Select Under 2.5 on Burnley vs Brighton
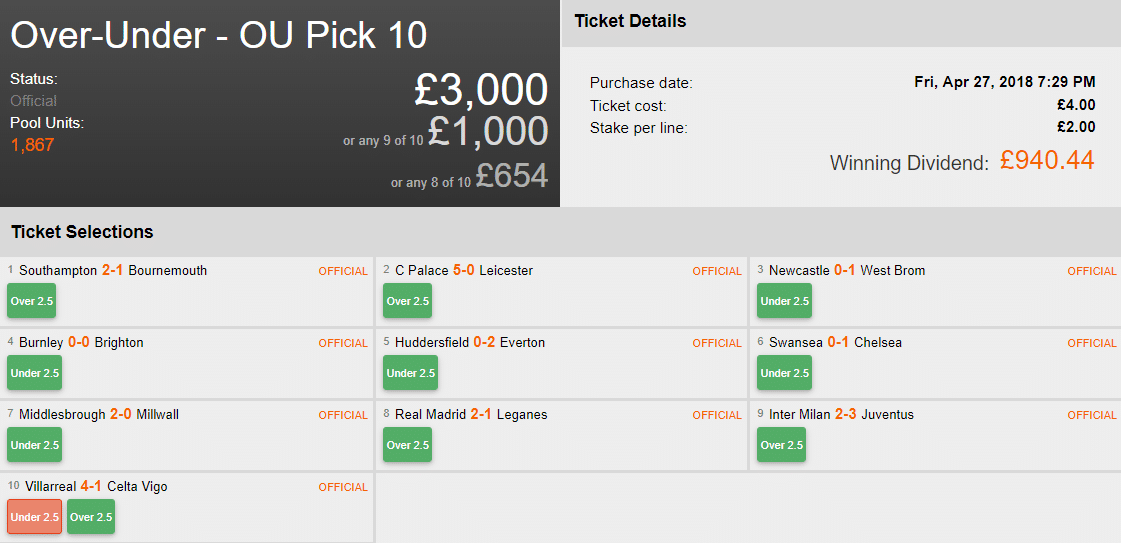 click(x=34, y=373)
